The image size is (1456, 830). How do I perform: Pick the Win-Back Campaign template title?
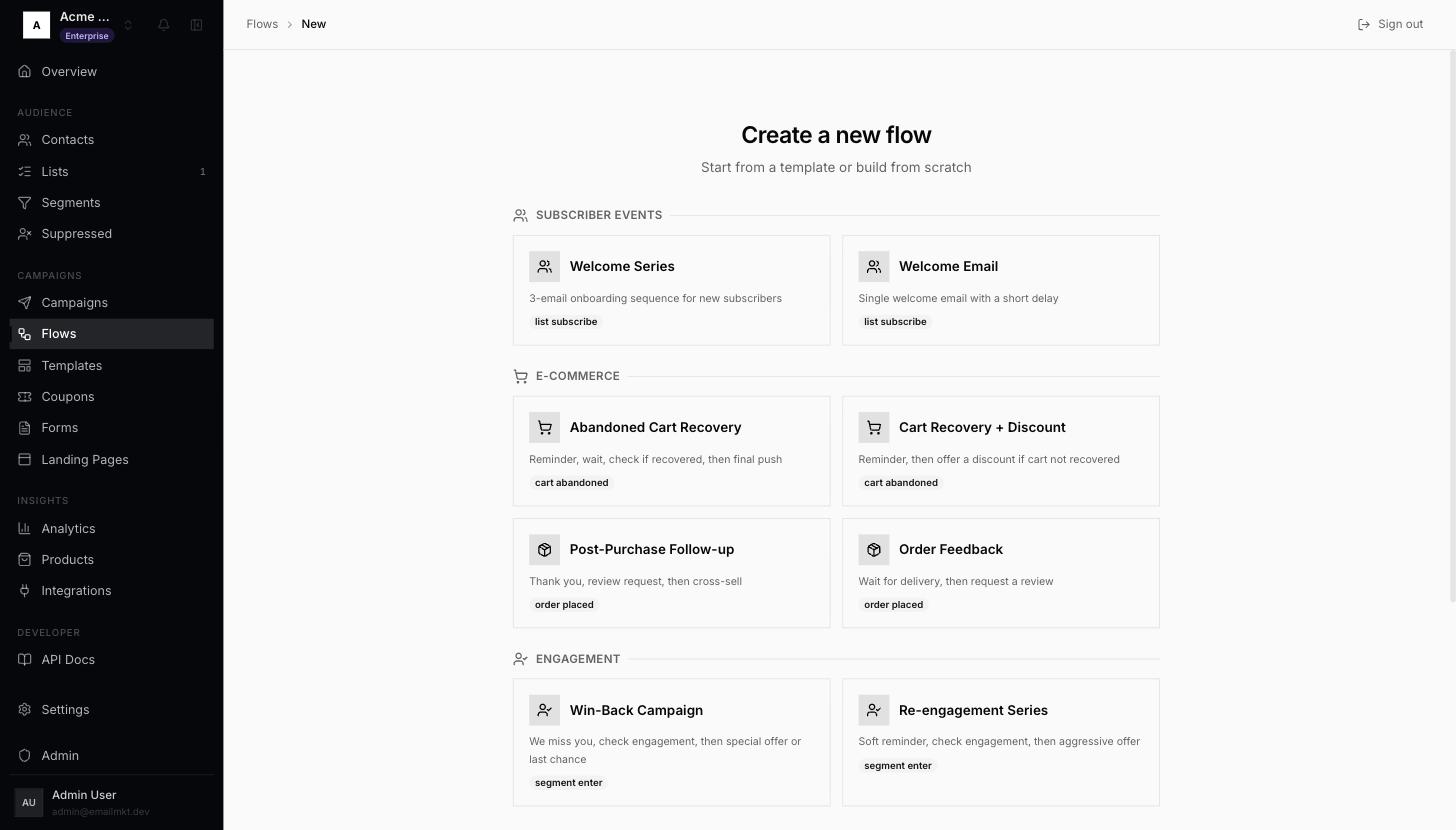coord(636,710)
